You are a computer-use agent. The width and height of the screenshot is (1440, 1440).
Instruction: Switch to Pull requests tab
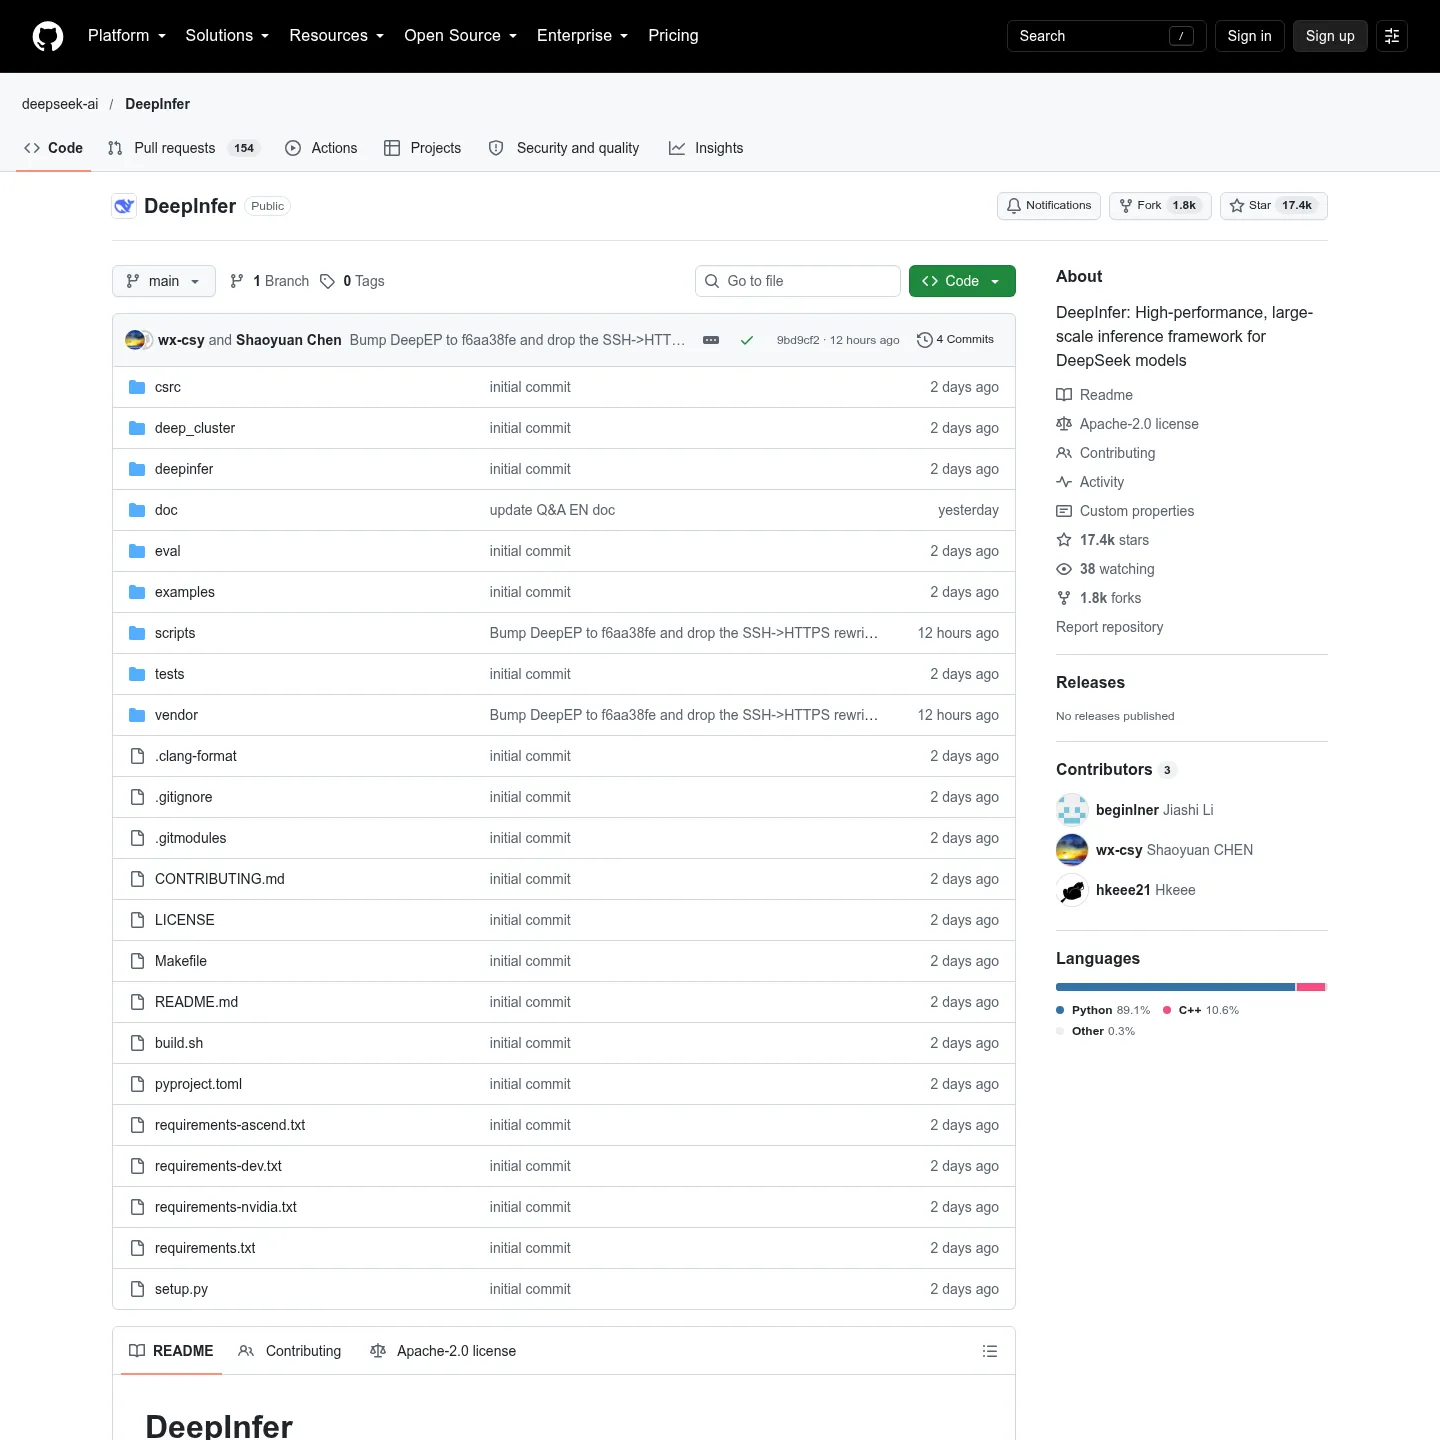click(184, 148)
